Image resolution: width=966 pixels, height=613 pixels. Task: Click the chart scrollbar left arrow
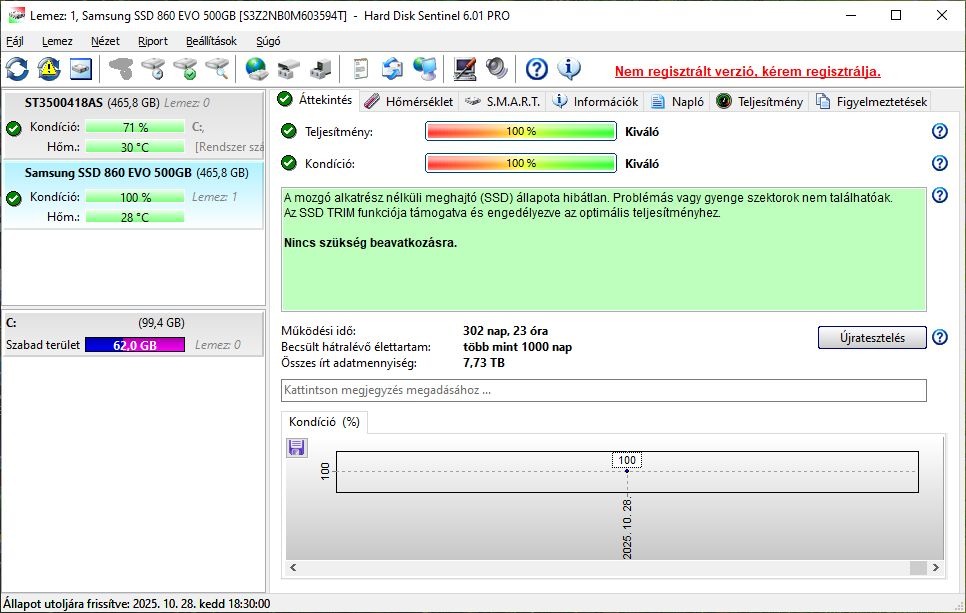click(x=293, y=567)
